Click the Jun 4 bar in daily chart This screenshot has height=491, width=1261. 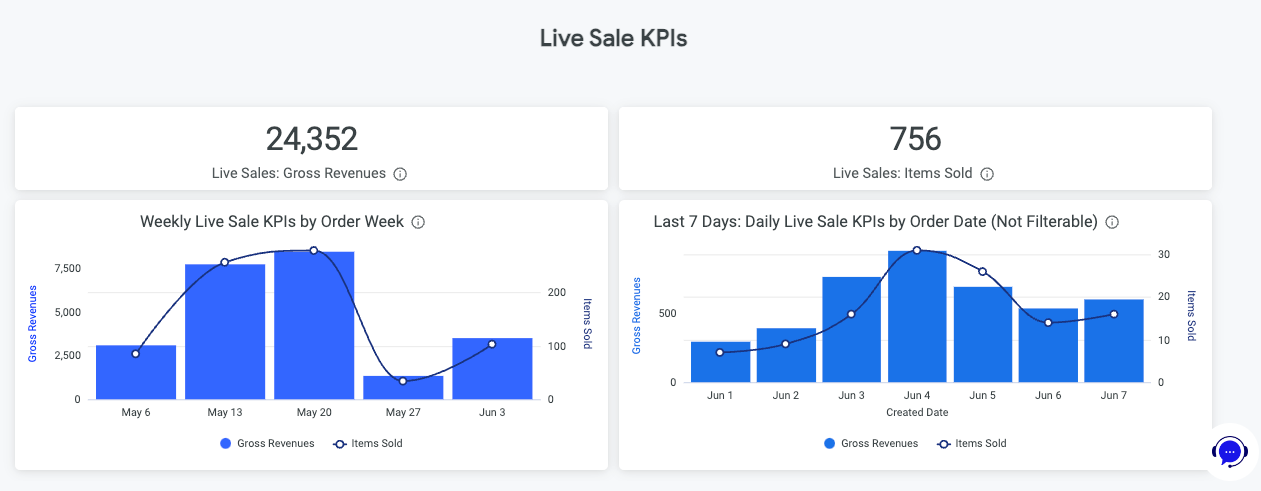click(917, 320)
